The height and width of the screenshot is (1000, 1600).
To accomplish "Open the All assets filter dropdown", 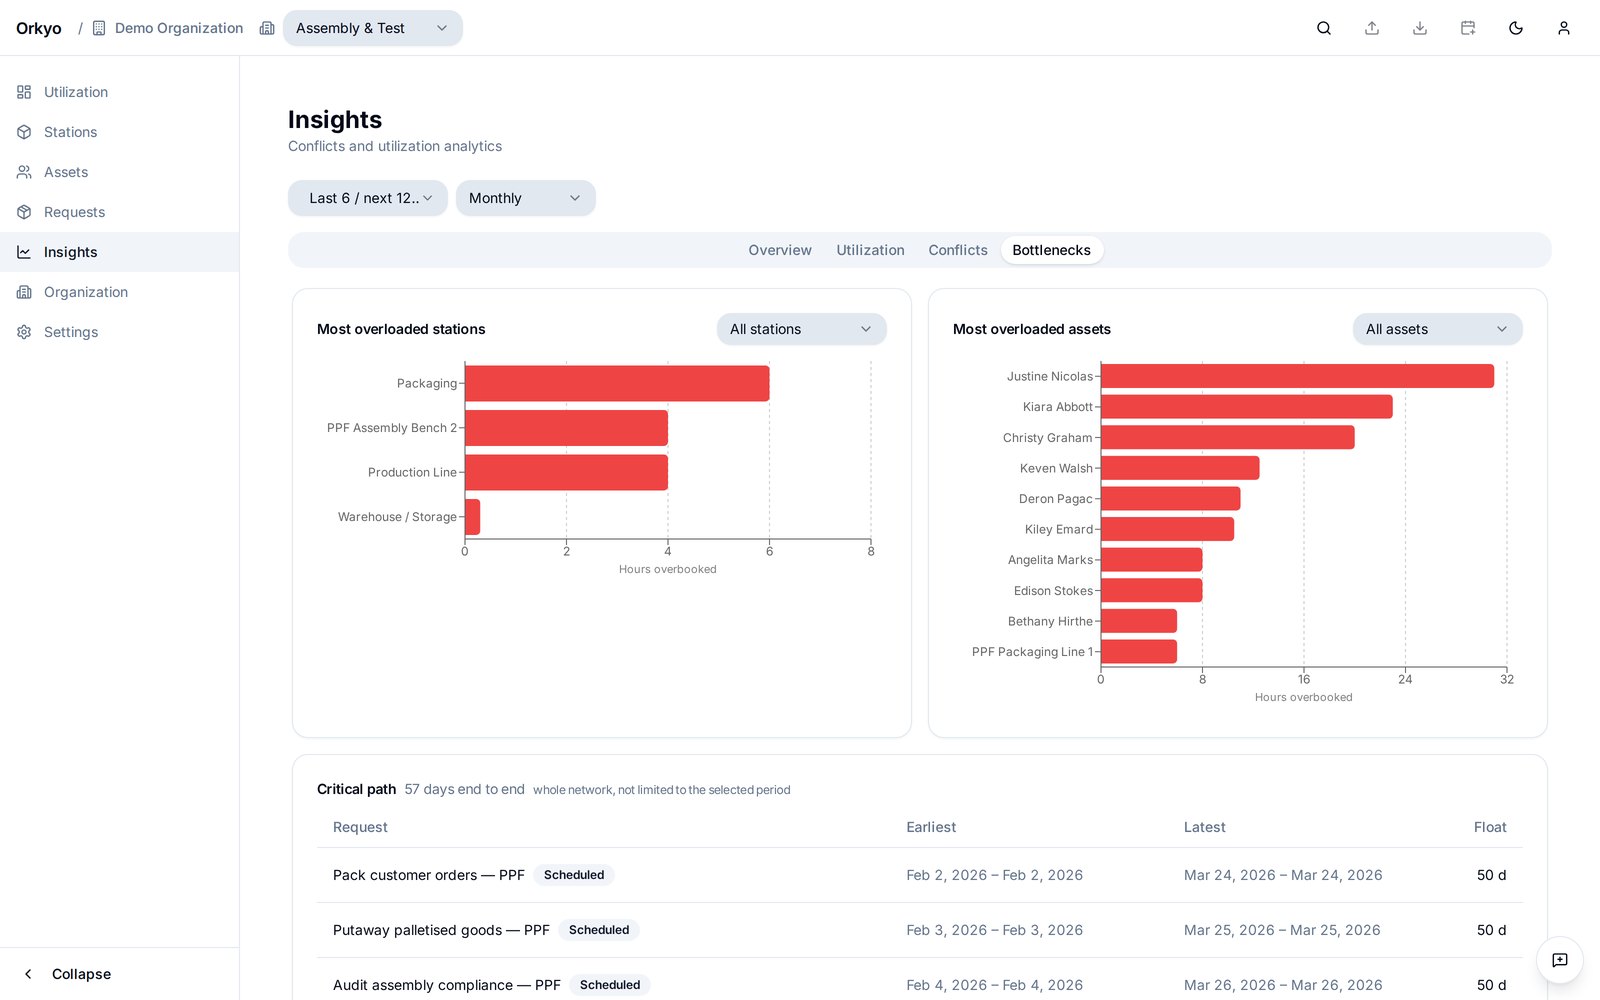I will click(x=1438, y=329).
